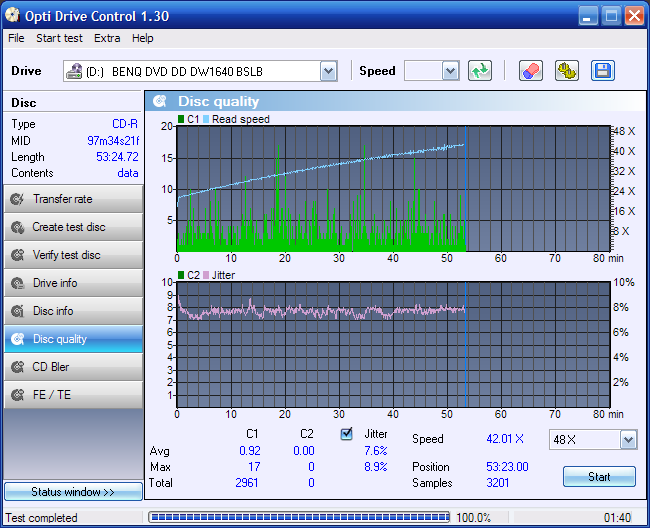The width and height of the screenshot is (650, 528).
Task: Click the elapsed time 01:40
Action: pyautogui.click(x=617, y=518)
